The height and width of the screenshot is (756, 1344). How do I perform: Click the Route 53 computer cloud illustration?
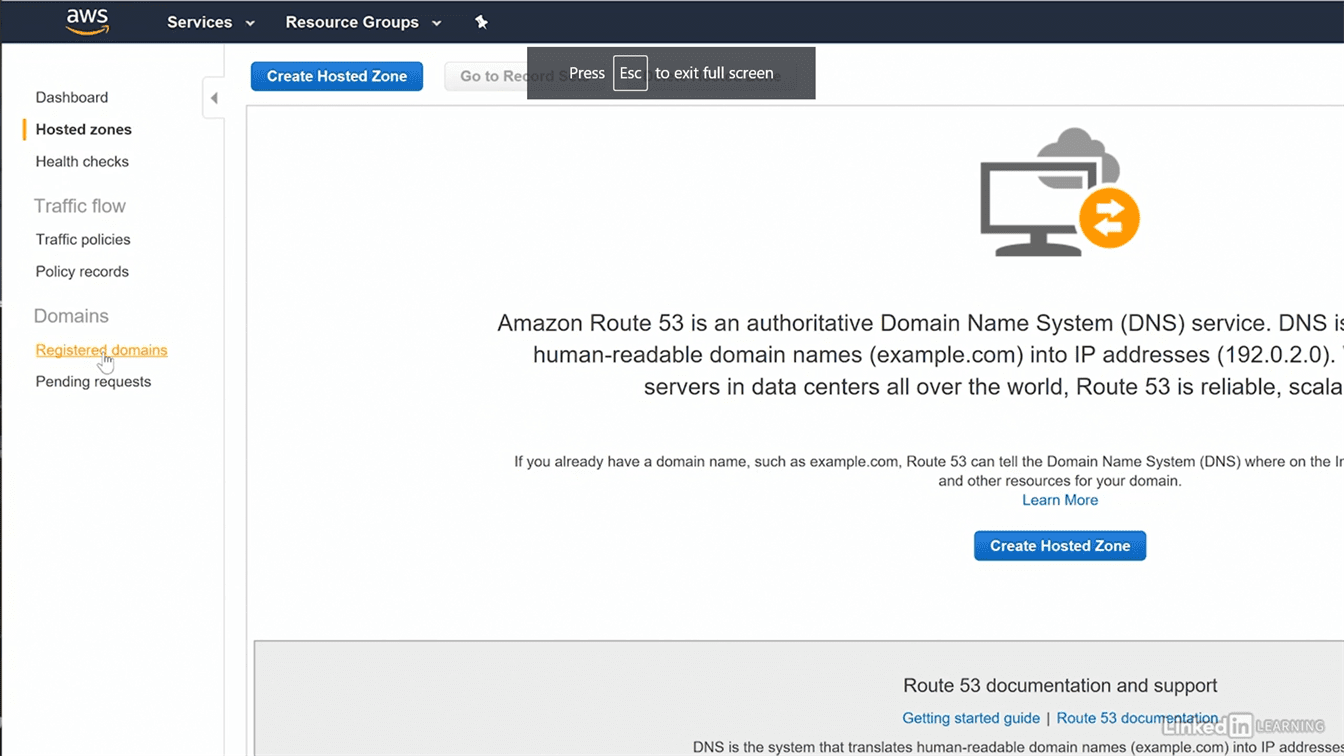click(1059, 193)
